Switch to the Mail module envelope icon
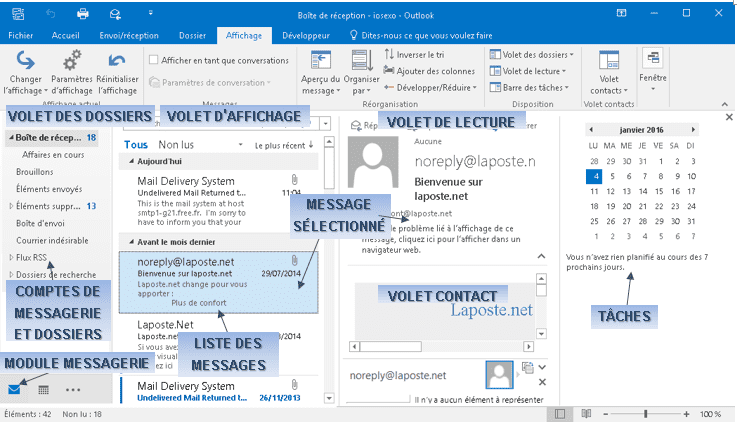Screen dimensions: 737x424 15,389
